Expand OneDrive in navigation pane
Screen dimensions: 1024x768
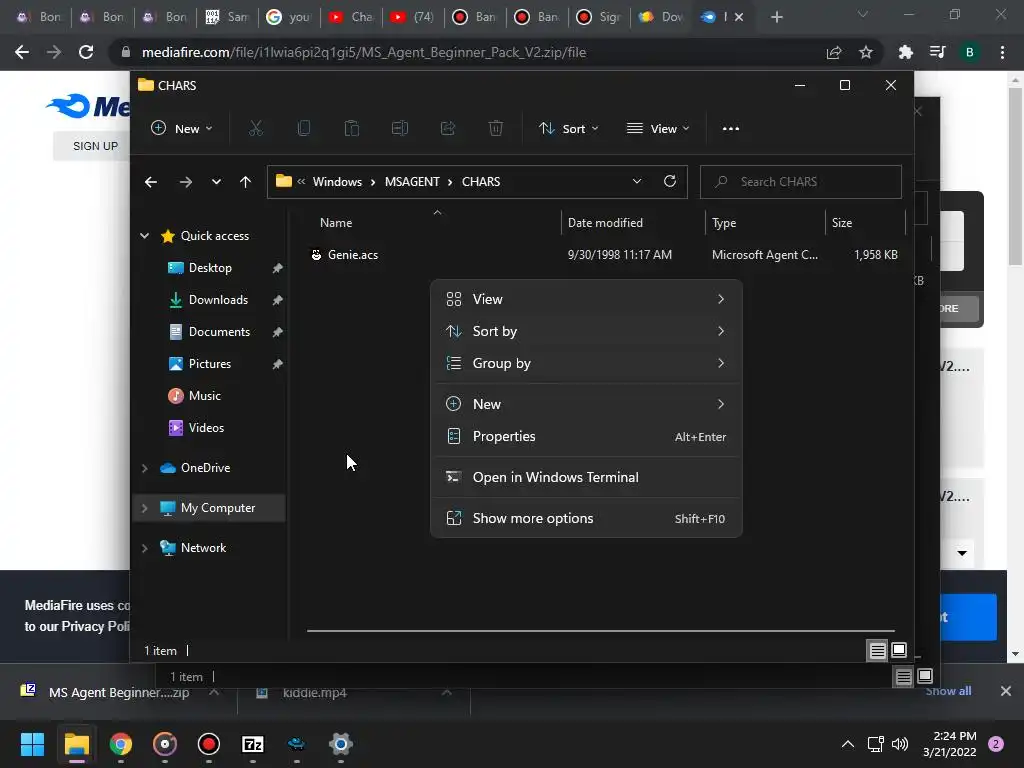[x=144, y=468]
